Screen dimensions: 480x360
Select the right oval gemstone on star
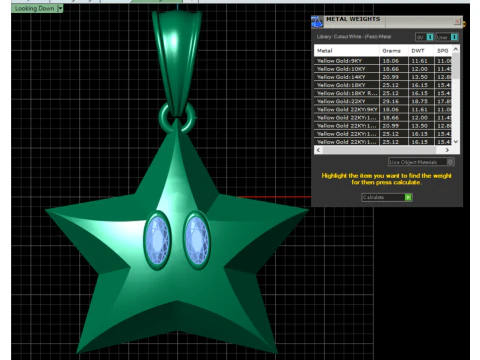[x=197, y=240]
